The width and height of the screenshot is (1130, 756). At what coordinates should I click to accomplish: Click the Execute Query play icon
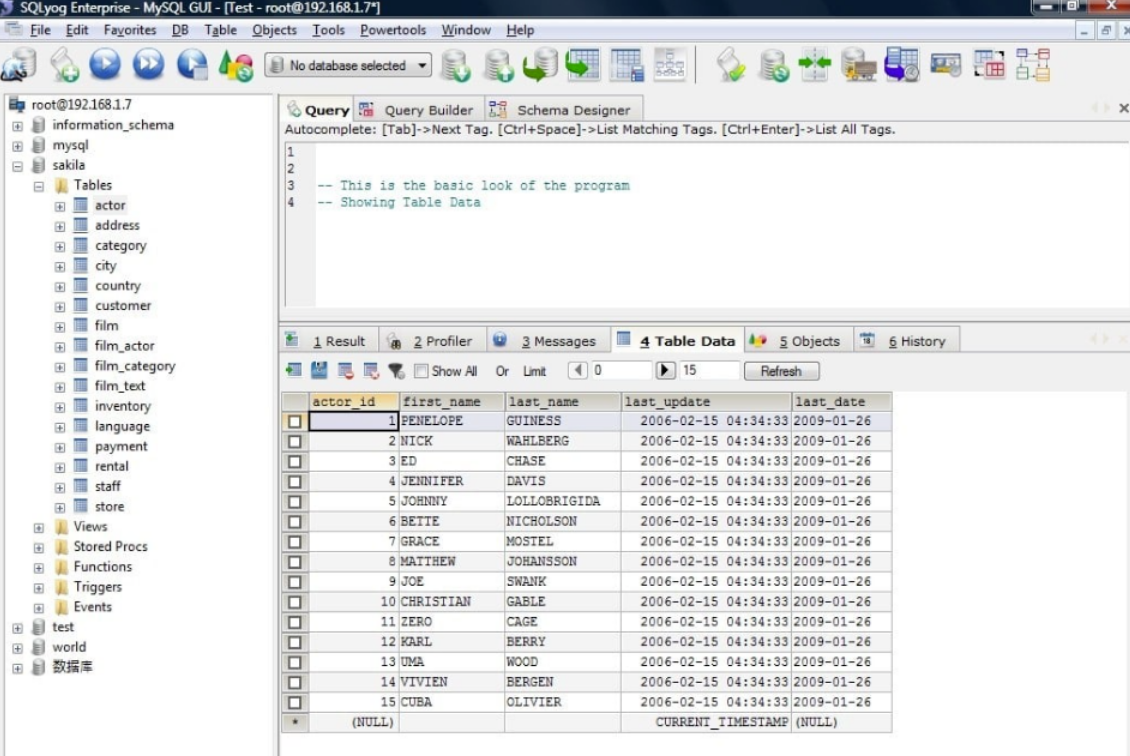pyautogui.click(x=104, y=65)
